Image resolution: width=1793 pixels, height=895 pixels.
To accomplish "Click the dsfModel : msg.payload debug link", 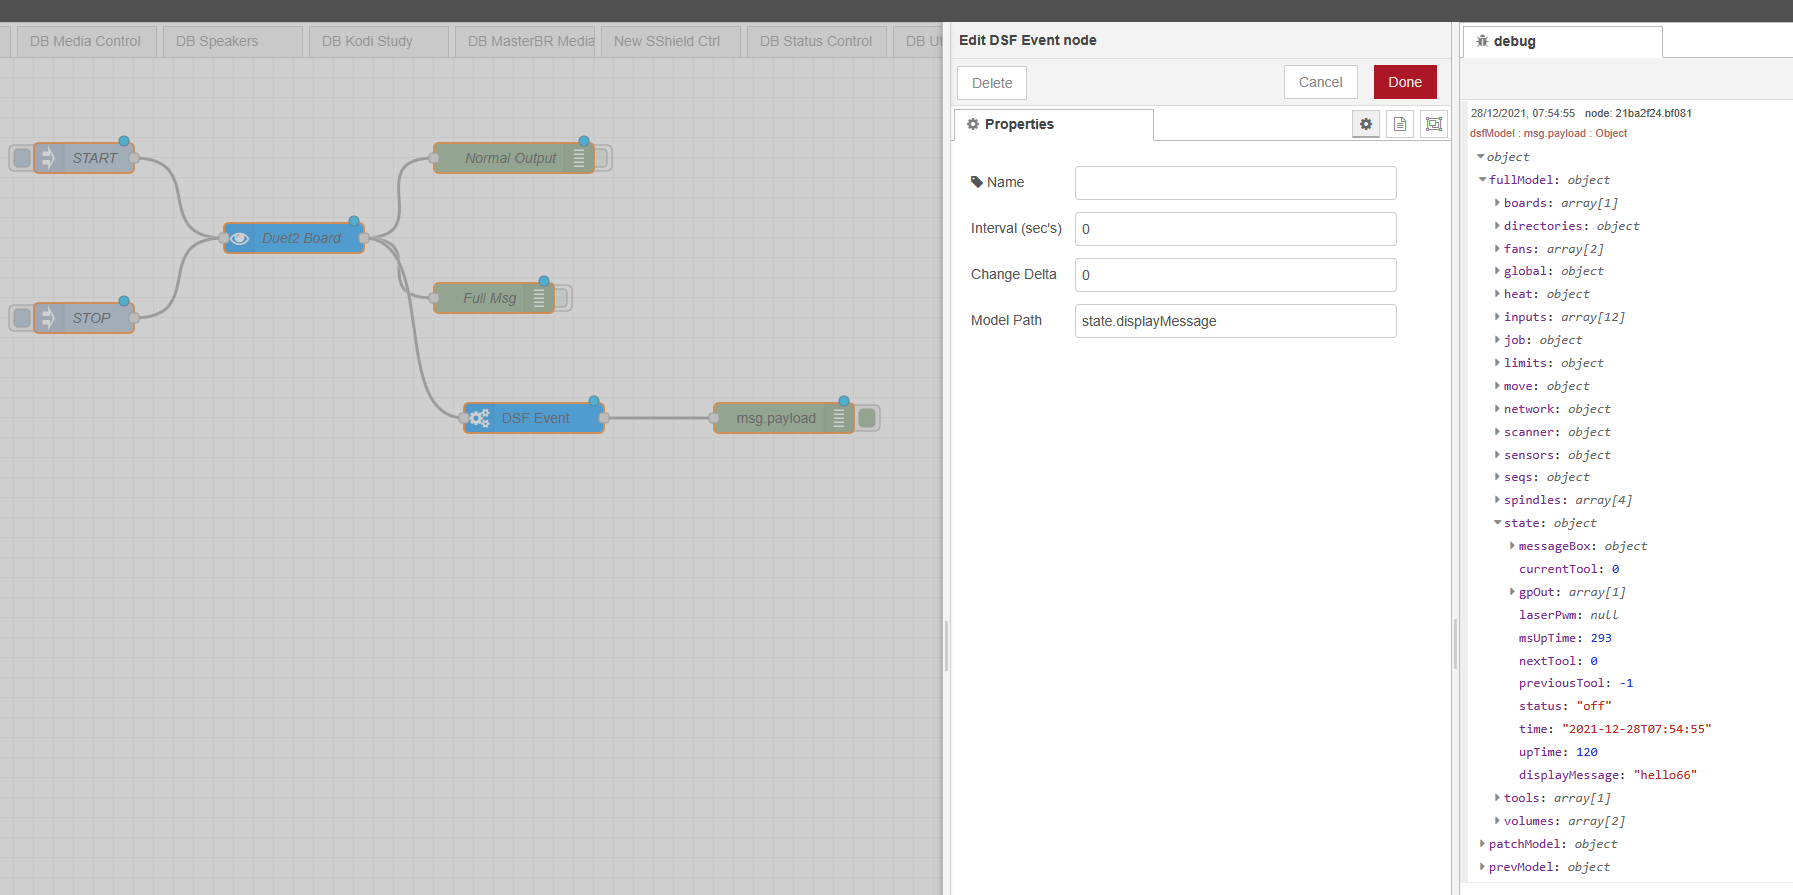I will pyautogui.click(x=1548, y=133).
